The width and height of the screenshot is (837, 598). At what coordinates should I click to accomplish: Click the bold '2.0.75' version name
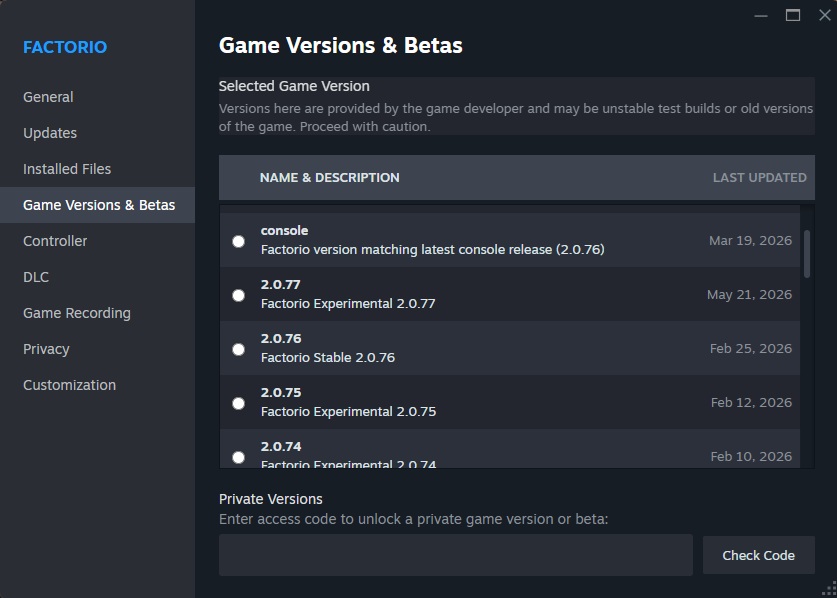pos(281,392)
